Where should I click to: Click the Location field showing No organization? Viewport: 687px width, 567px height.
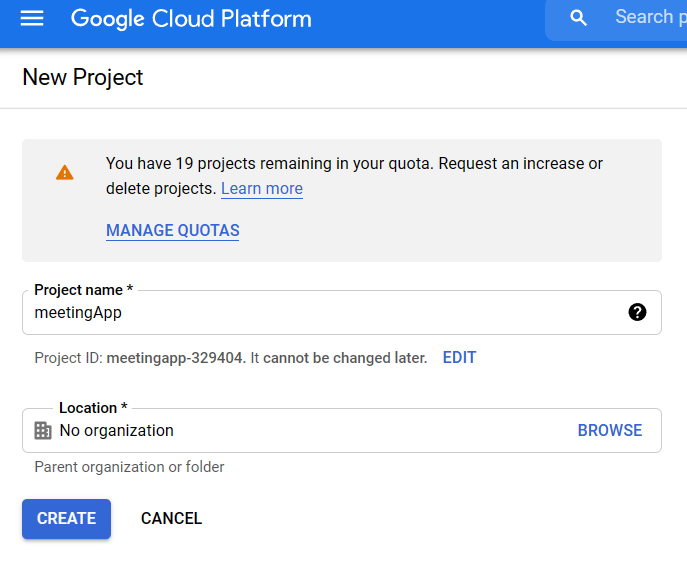[x=300, y=430]
